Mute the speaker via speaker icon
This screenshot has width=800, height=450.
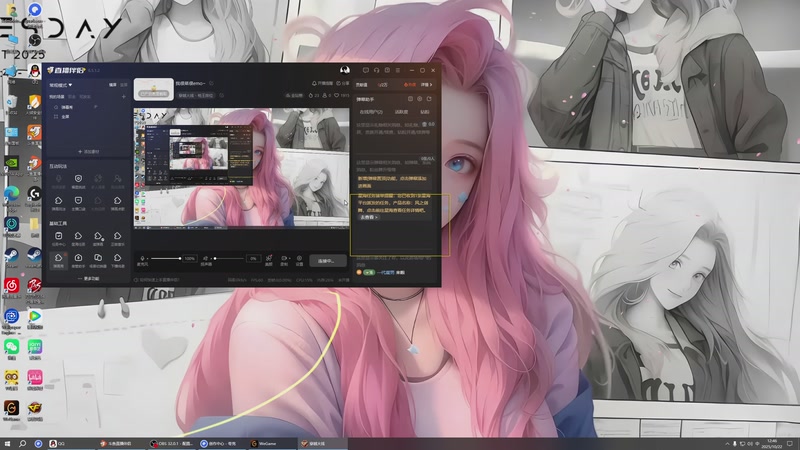point(206,259)
